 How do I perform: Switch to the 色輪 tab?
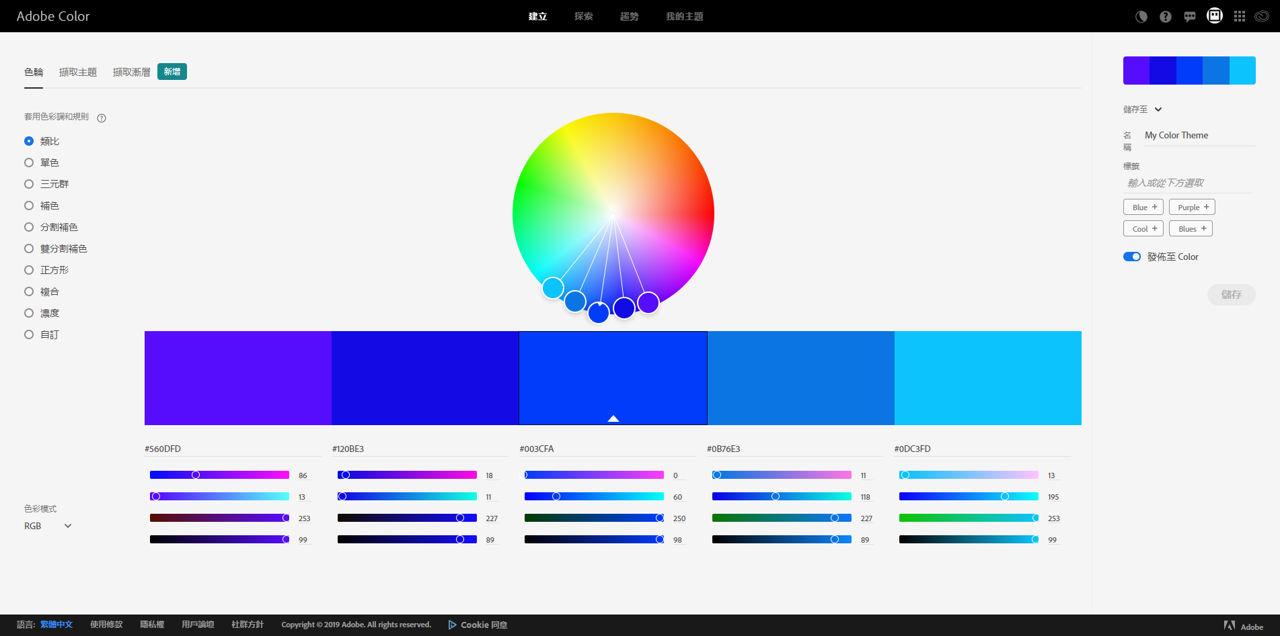pyautogui.click(x=33, y=72)
